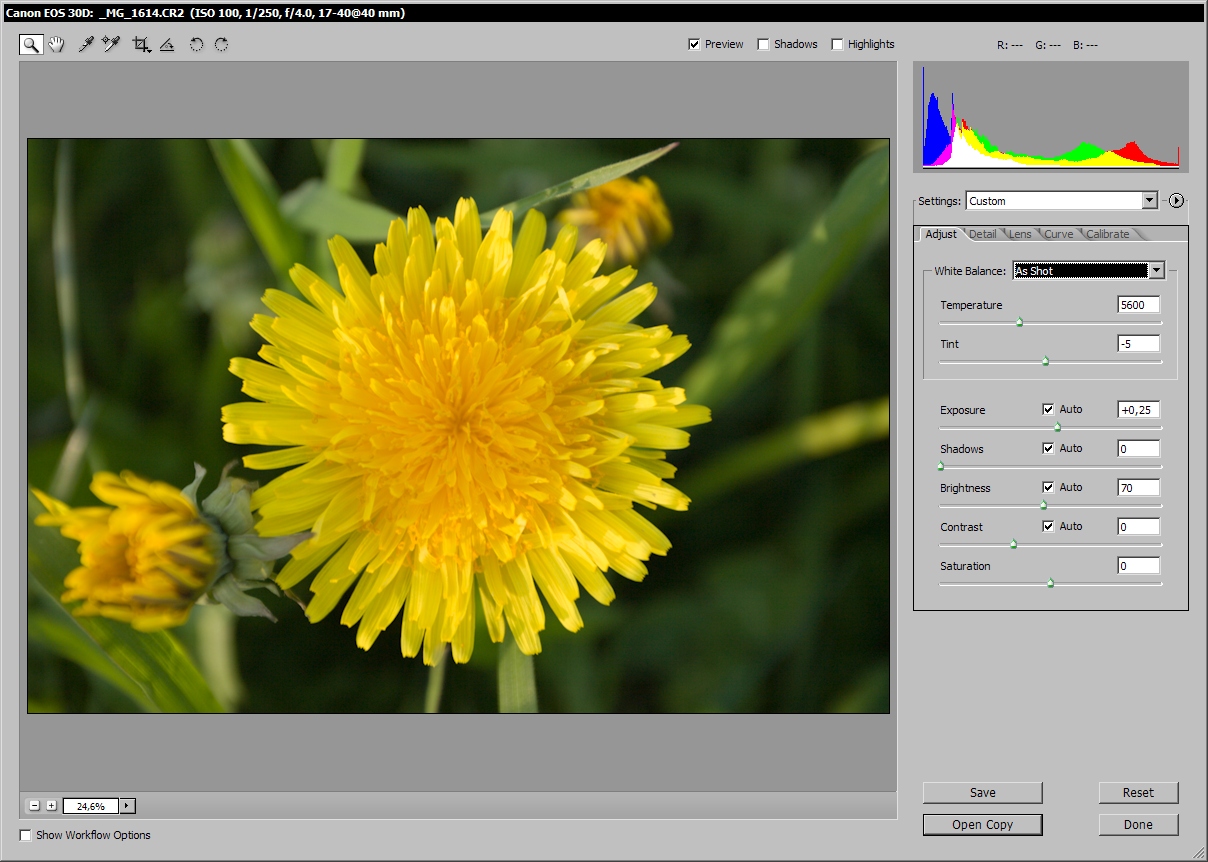Image resolution: width=1208 pixels, height=862 pixels.
Task: Open the Settings flyout menu arrow
Action: click(x=1176, y=201)
